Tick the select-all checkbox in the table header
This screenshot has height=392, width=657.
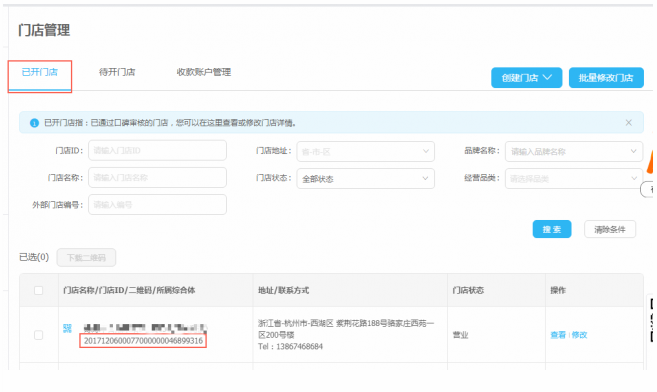[x=39, y=290]
